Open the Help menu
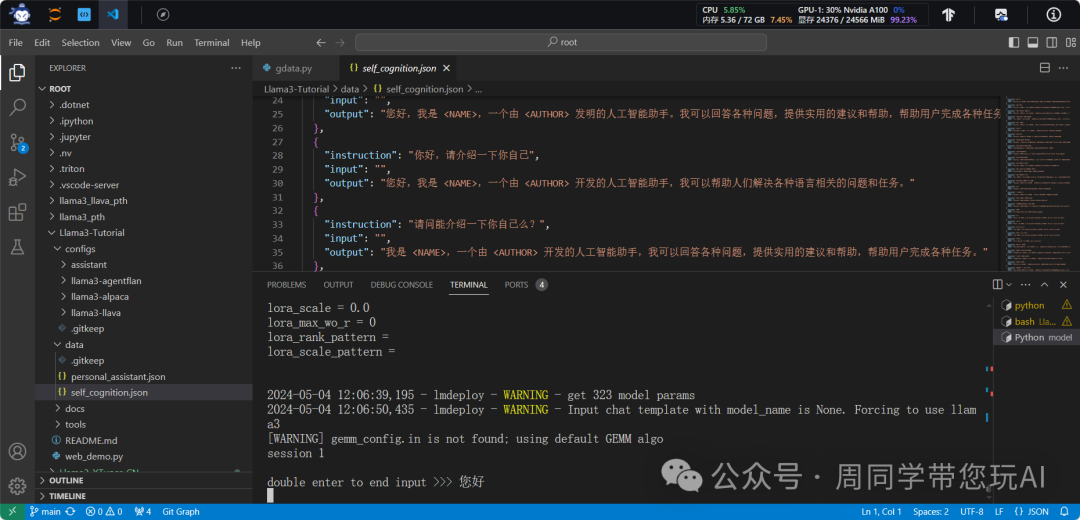Image resolution: width=1080 pixels, height=520 pixels. point(251,42)
